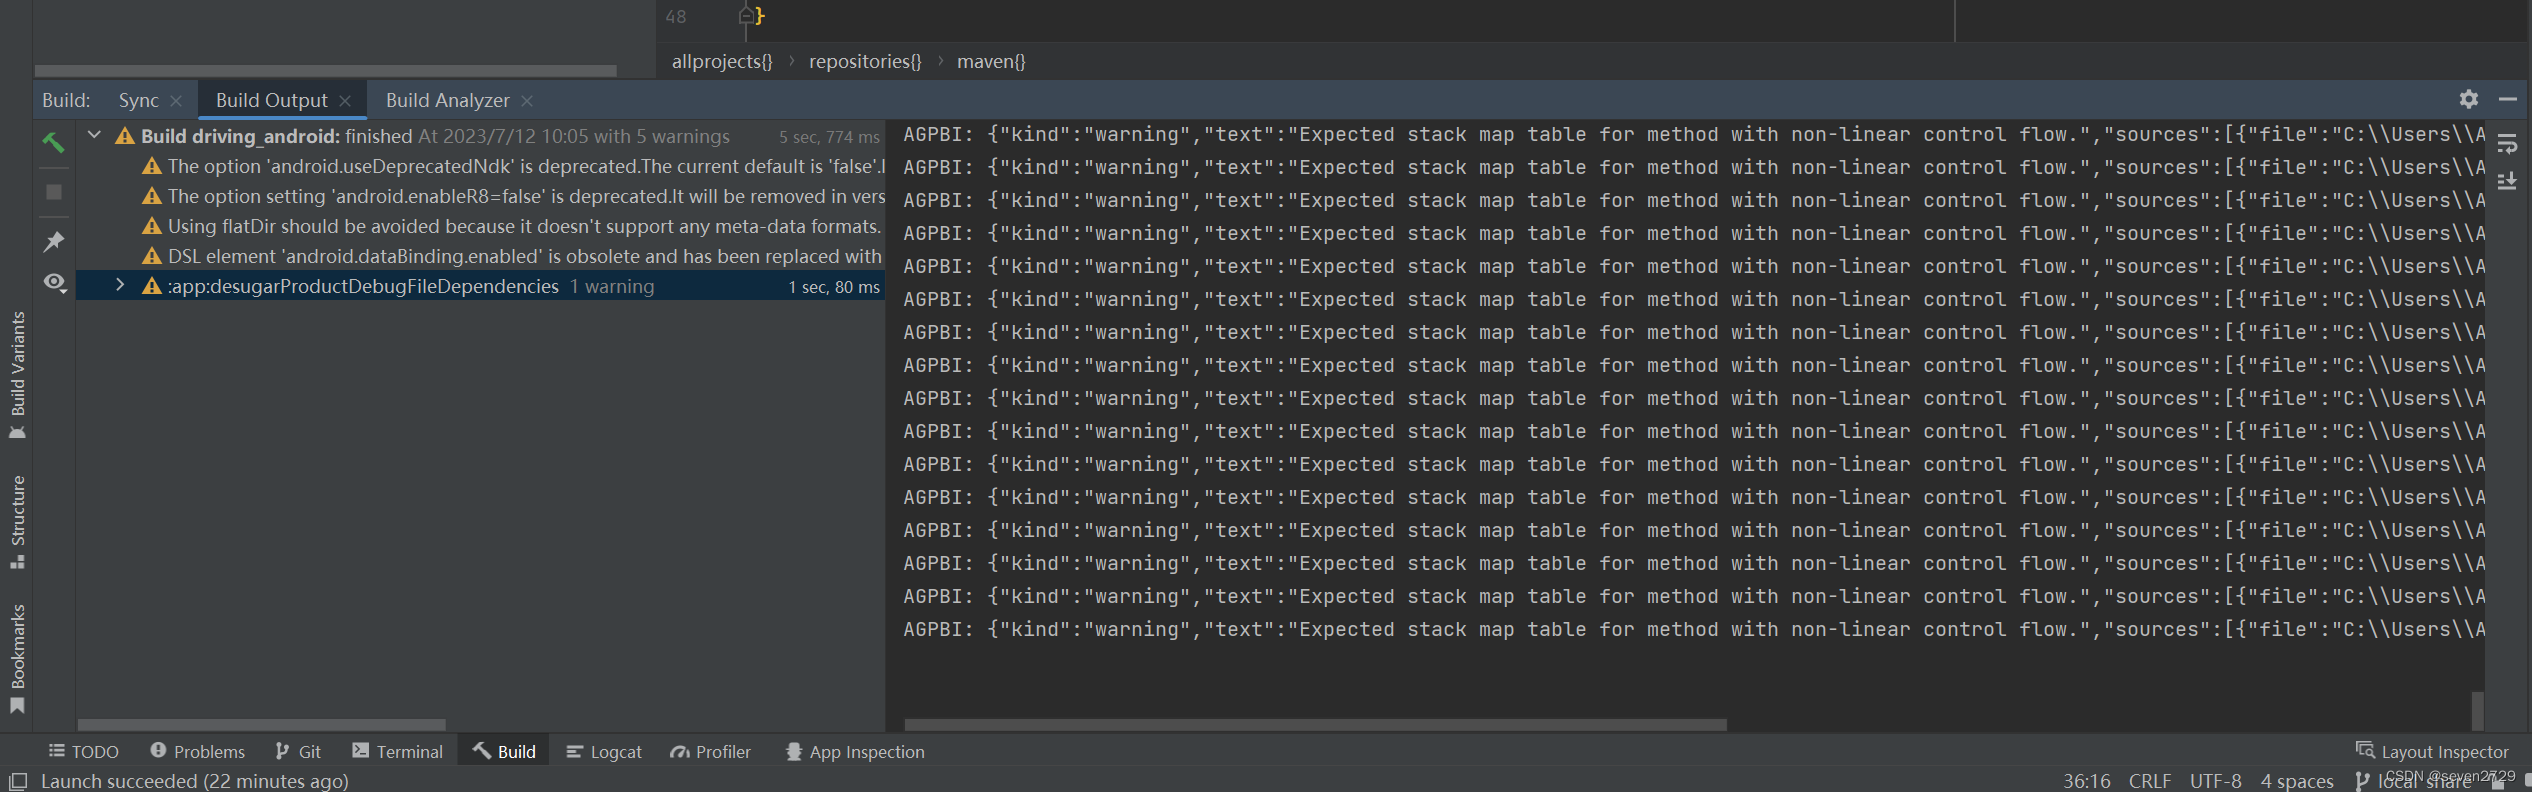Hide the build tool window with minus icon
Viewport: 2532px width, 792px height.
coord(2507,99)
